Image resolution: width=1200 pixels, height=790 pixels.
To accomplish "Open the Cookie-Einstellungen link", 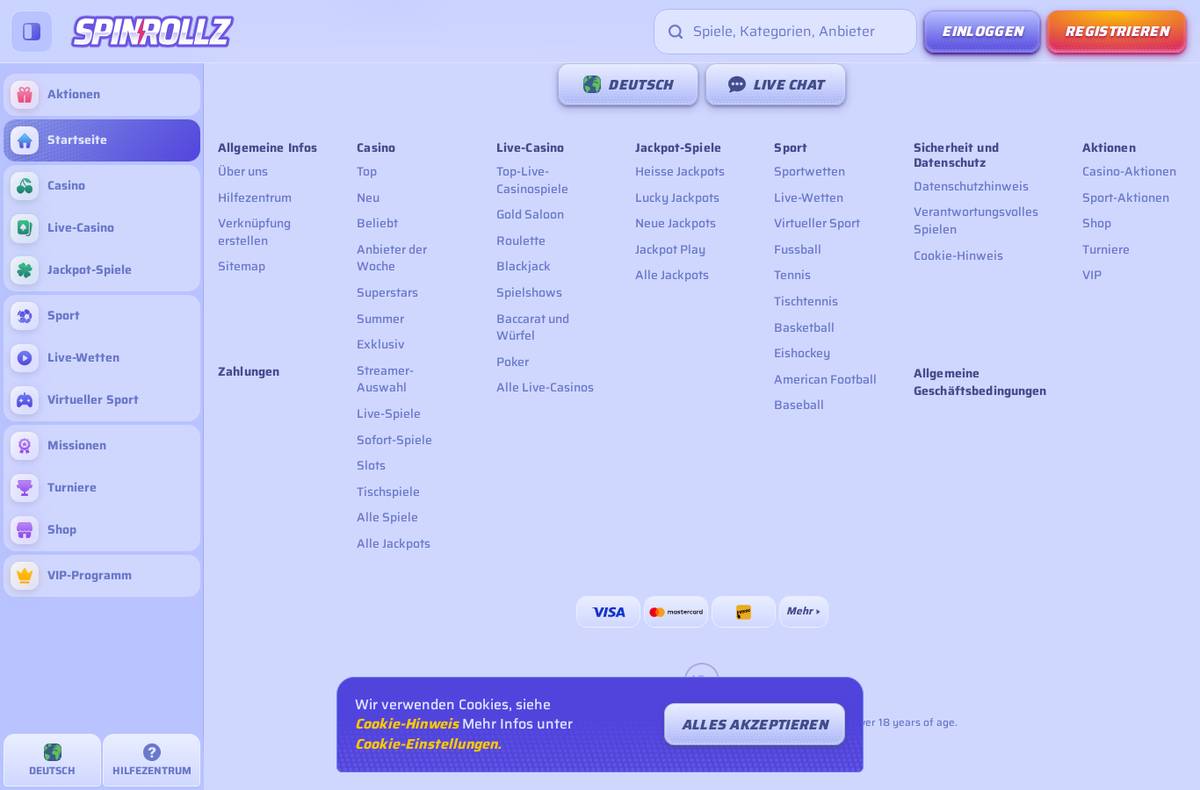I will click(428, 744).
